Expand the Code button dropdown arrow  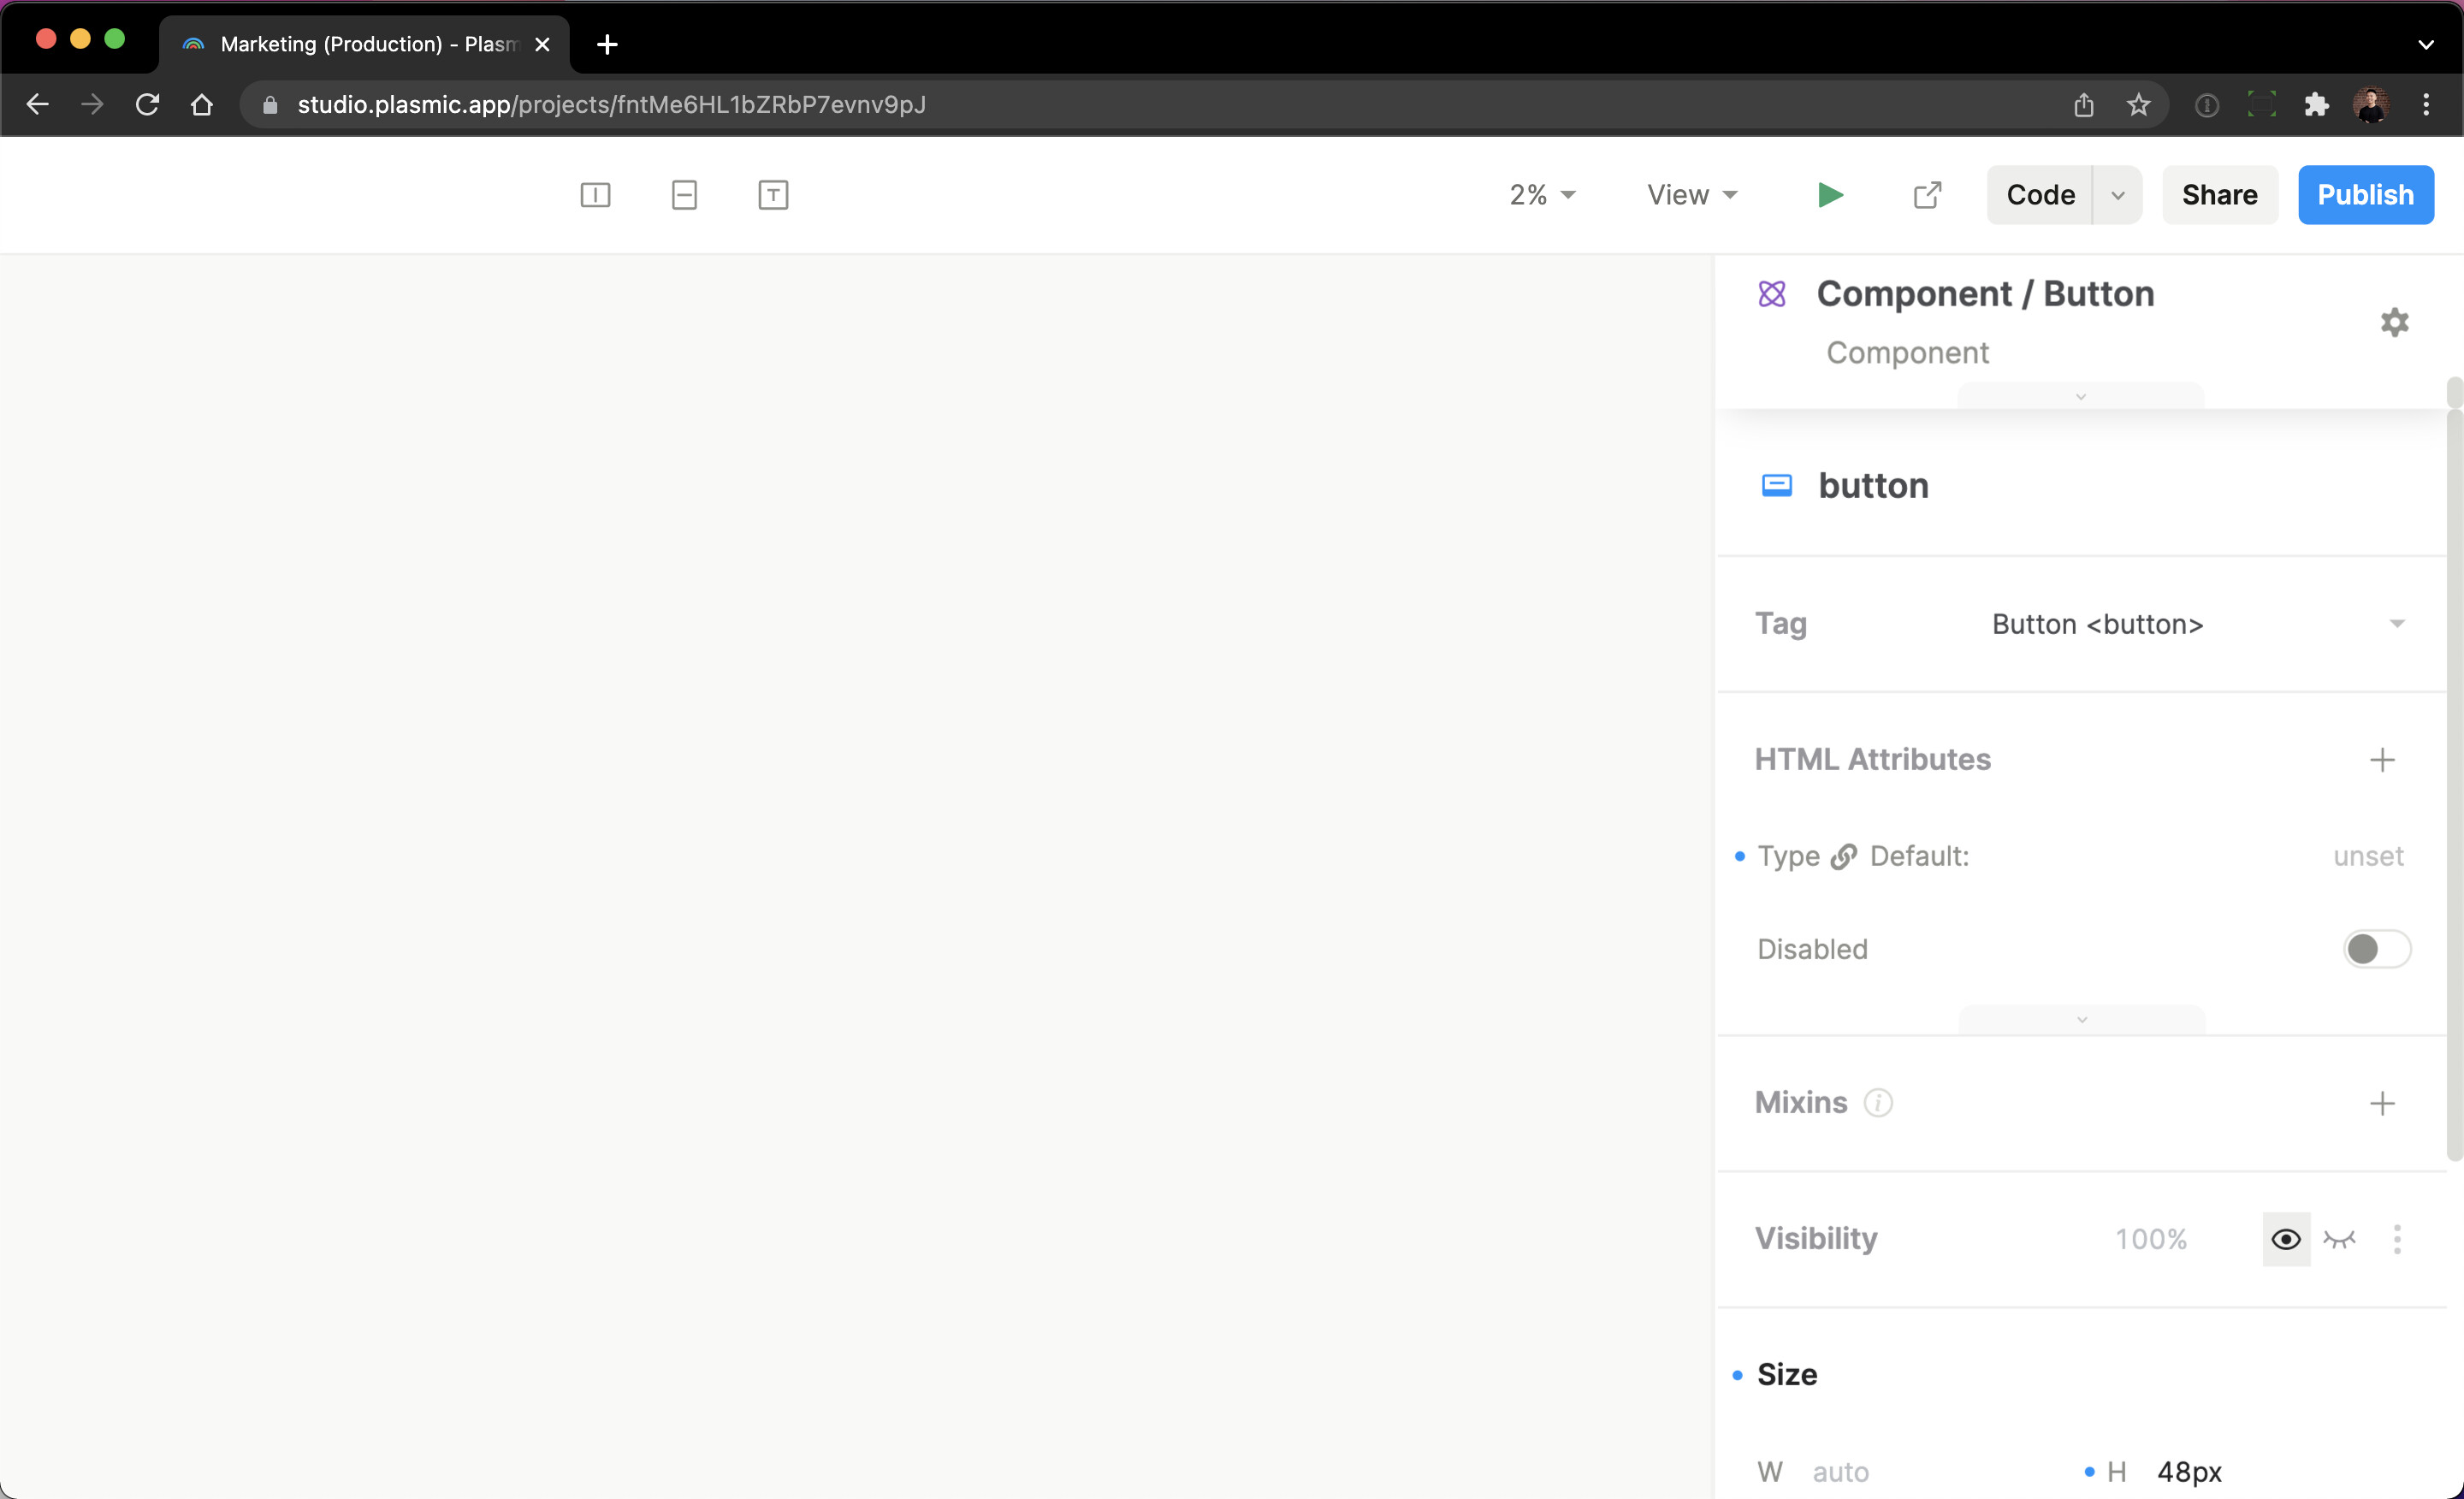pos(2117,195)
